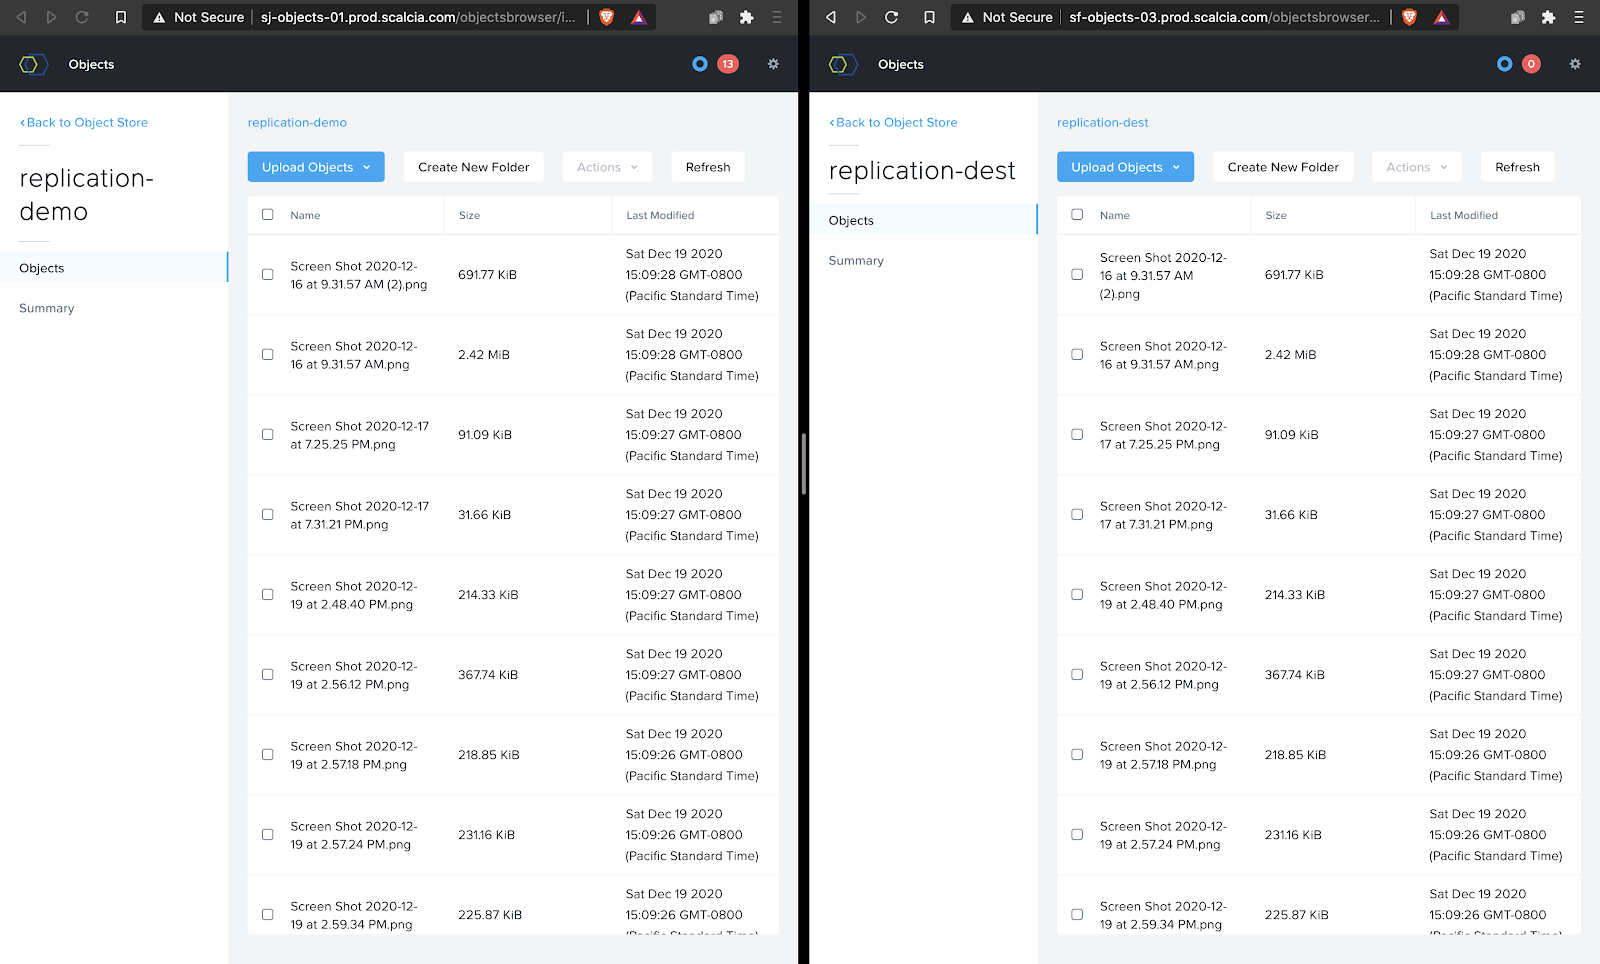Go forward in the sj-objects-01 browser window

[51, 17]
